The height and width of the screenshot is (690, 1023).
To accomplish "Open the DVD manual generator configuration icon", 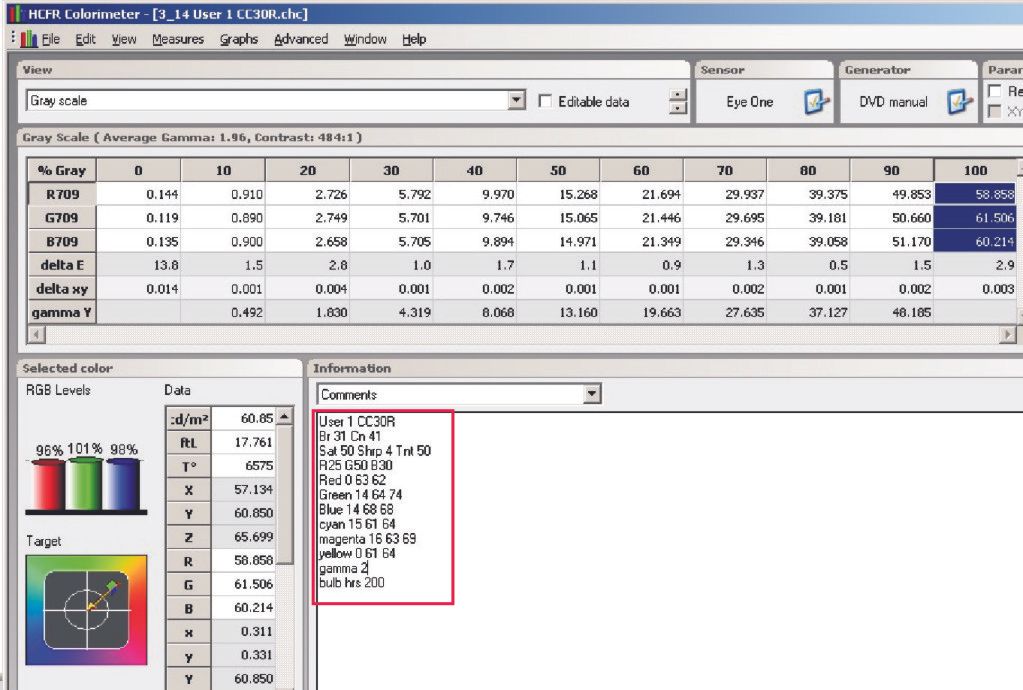I will pyautogui.click(x=958, y=102).
